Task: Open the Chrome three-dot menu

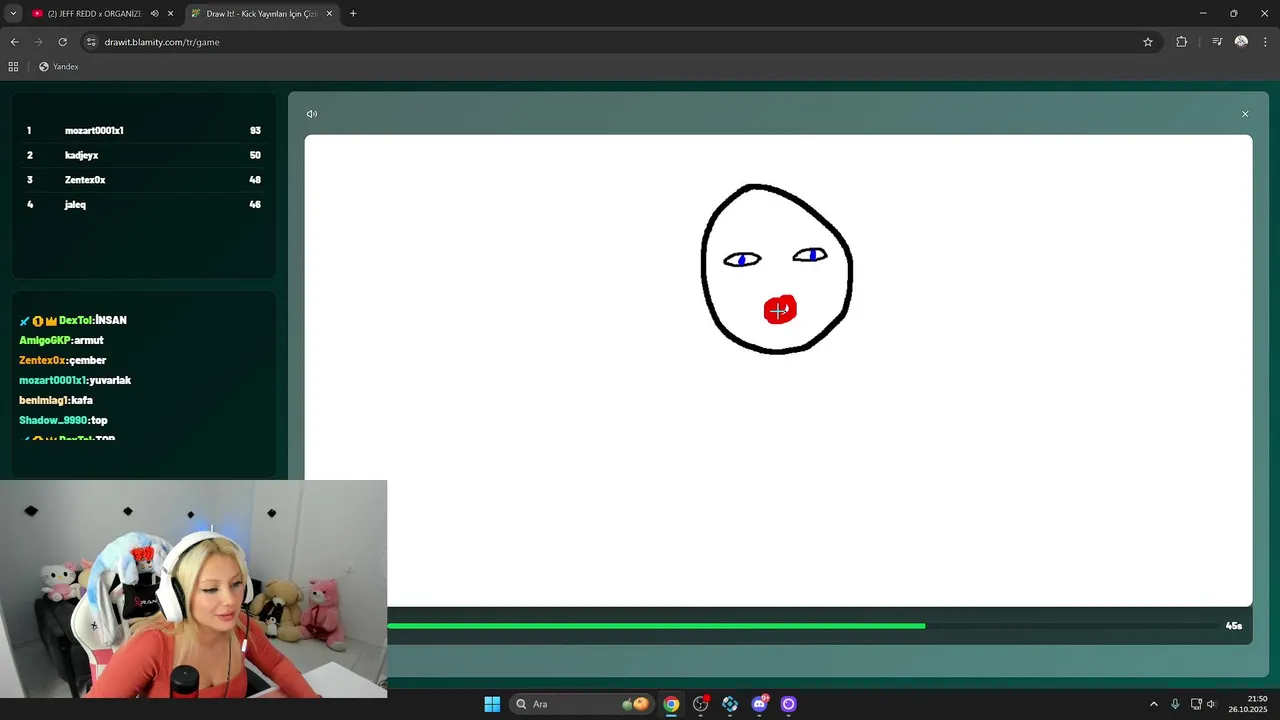Action: coord(1265,42)
